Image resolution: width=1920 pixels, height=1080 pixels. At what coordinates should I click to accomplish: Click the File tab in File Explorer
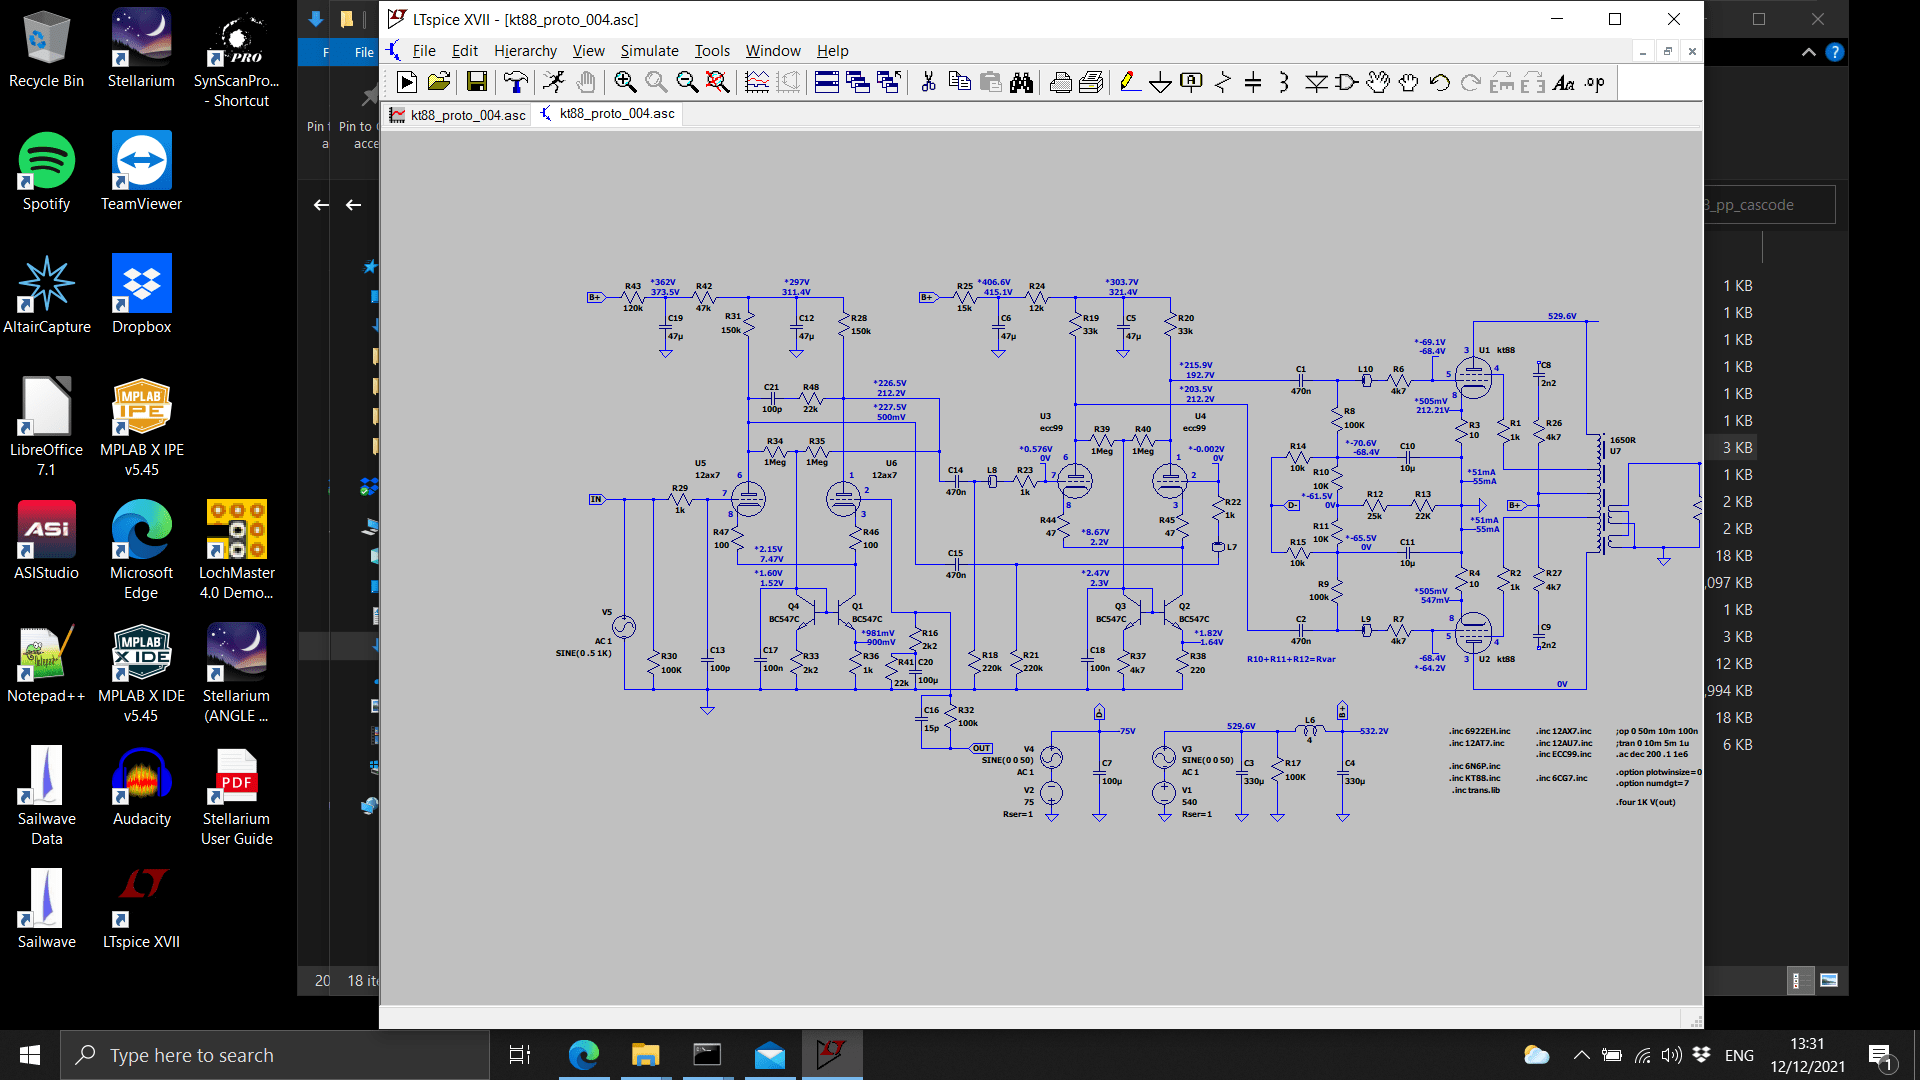pos(364,52)
